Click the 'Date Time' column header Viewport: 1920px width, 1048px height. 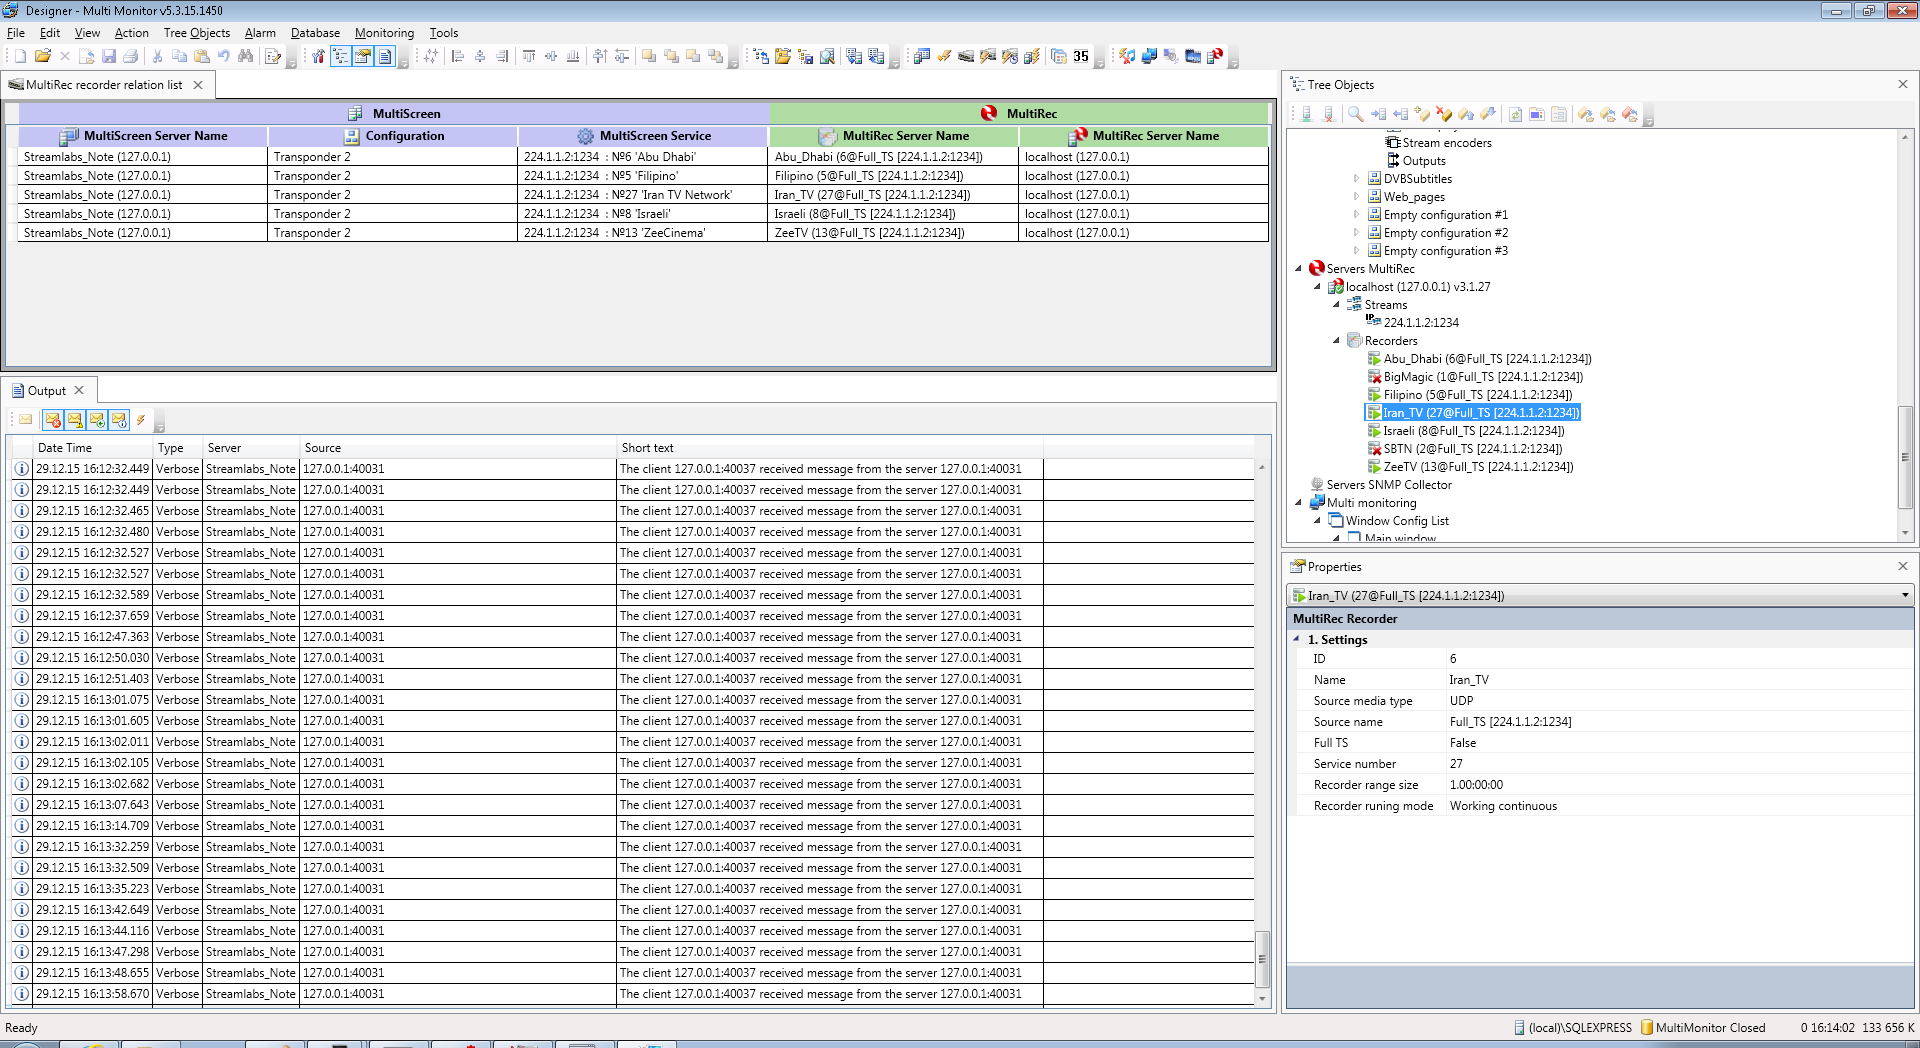[65, 448]
